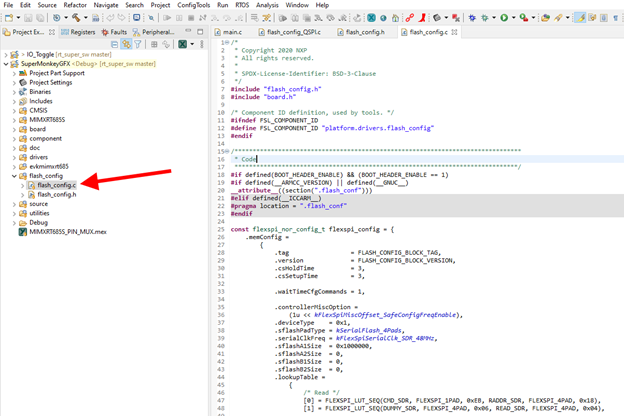Collapse comment fold marker on line 1
The image size is (624, 416).
click(227, 43)
